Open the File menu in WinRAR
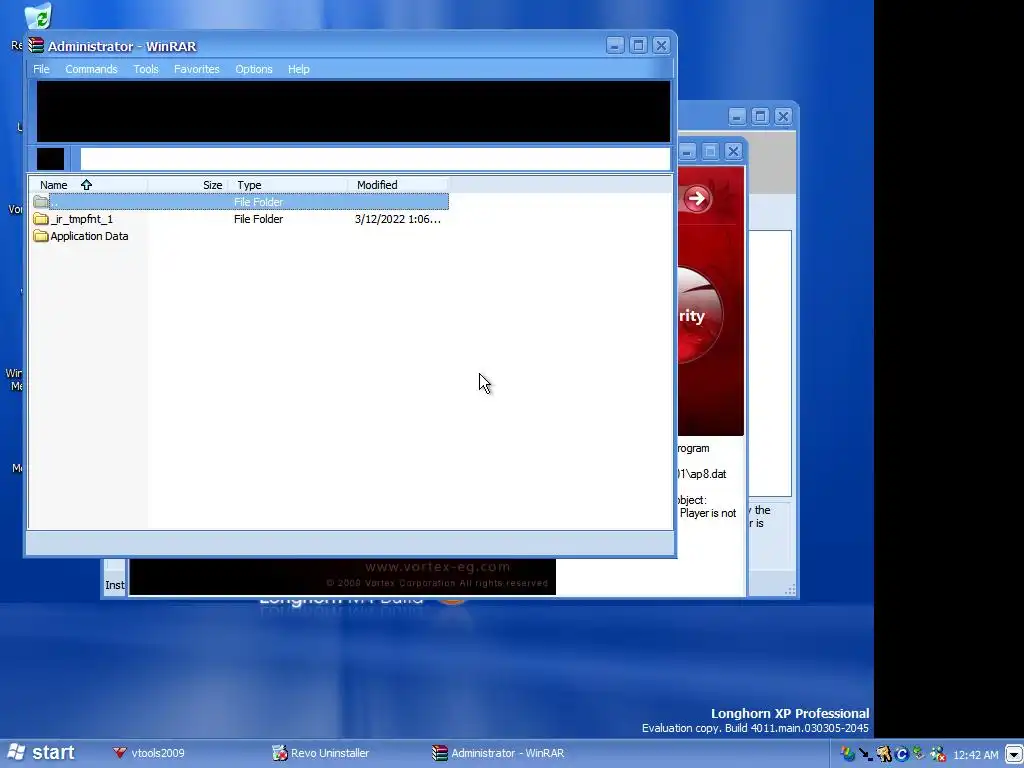The width and height of the screenshot is (1024, 768). [41, 69]
